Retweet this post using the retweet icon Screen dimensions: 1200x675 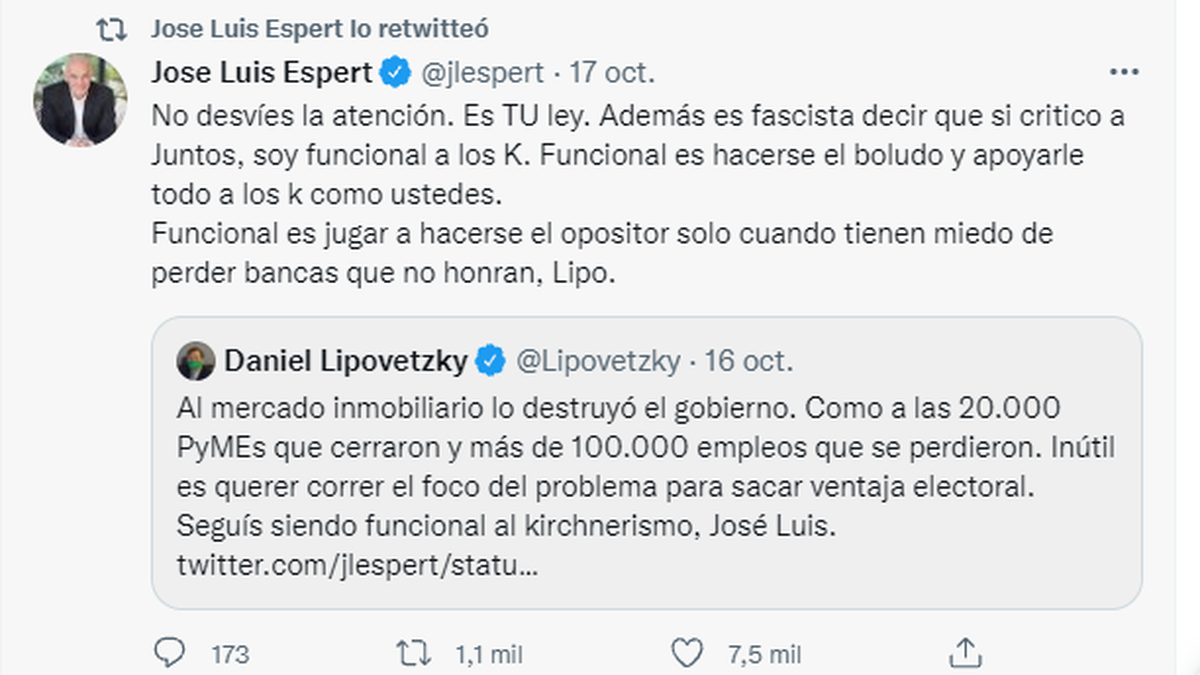point(410,653)
